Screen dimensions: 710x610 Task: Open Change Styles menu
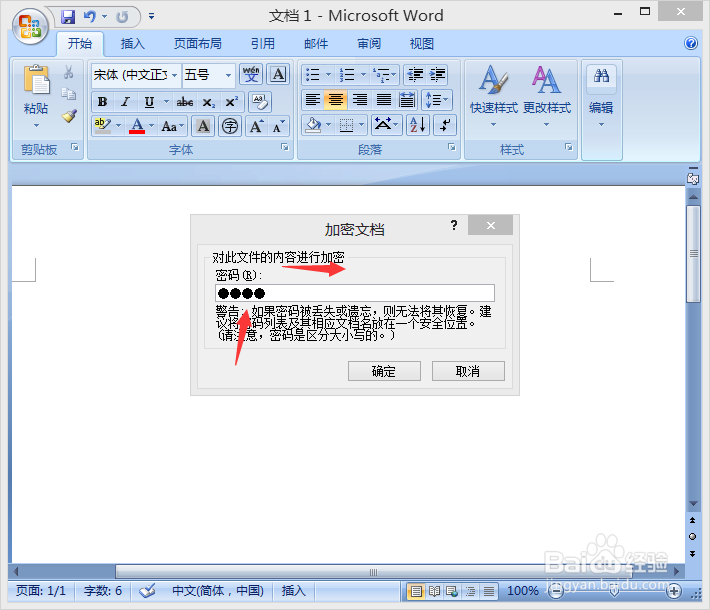547,95
